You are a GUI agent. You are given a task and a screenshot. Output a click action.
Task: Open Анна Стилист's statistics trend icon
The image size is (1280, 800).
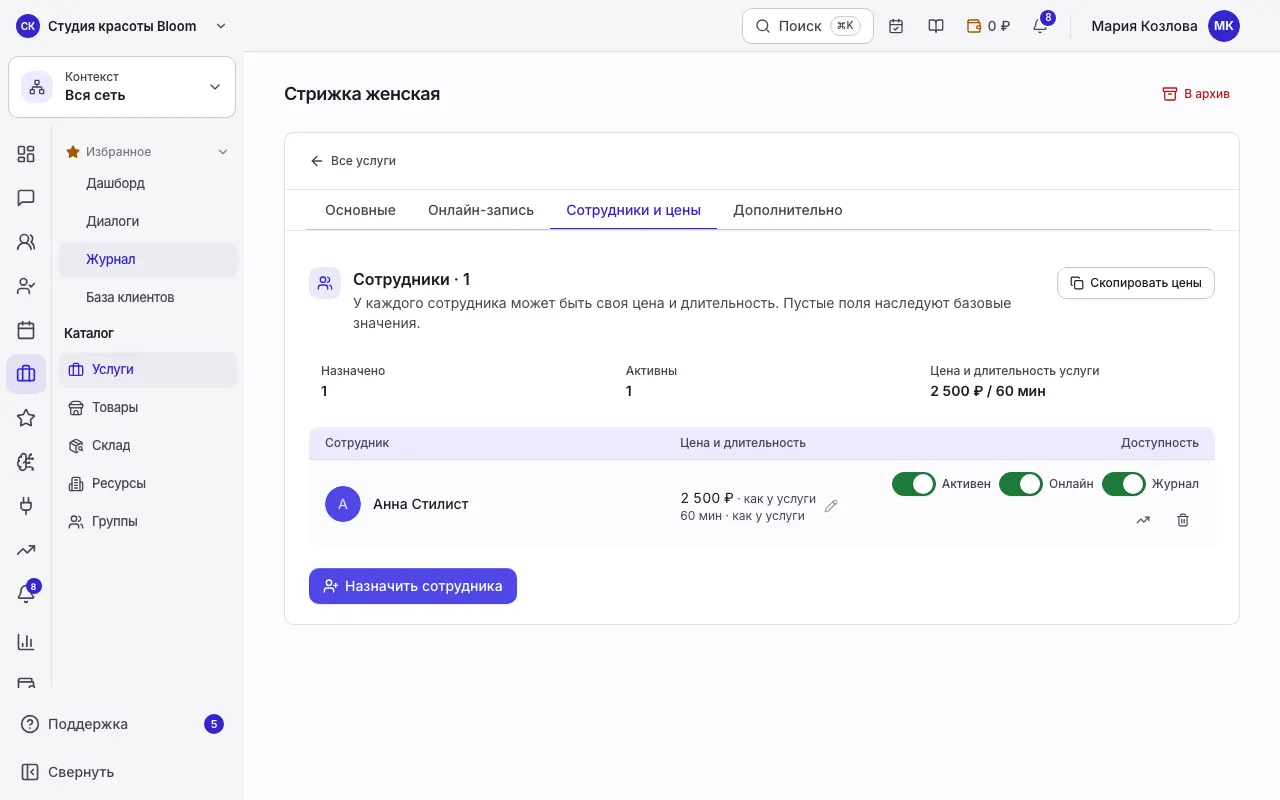coord(1143,520)
